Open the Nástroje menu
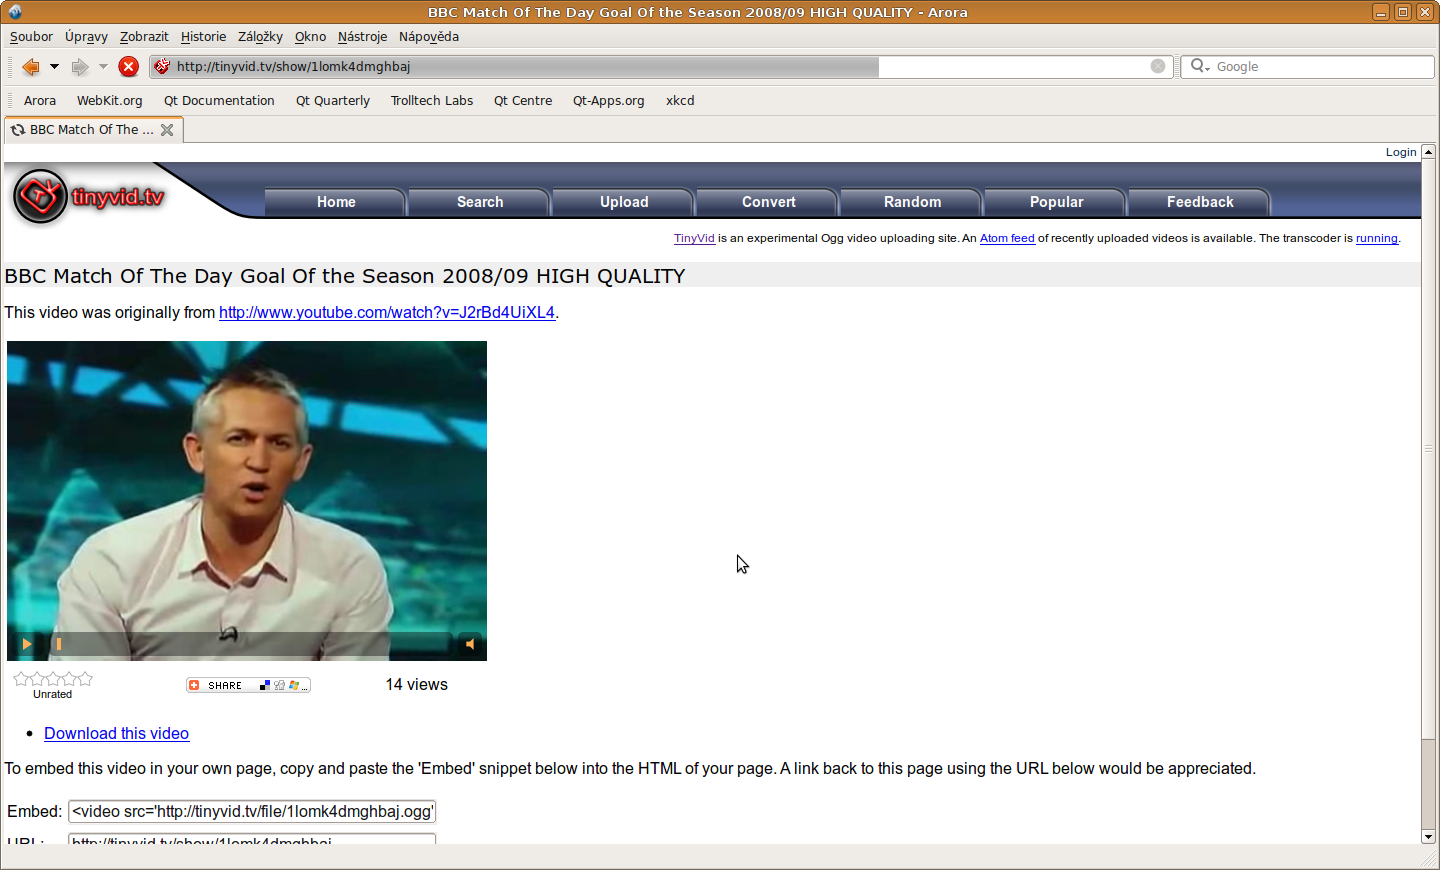 [x=362, y=37]
